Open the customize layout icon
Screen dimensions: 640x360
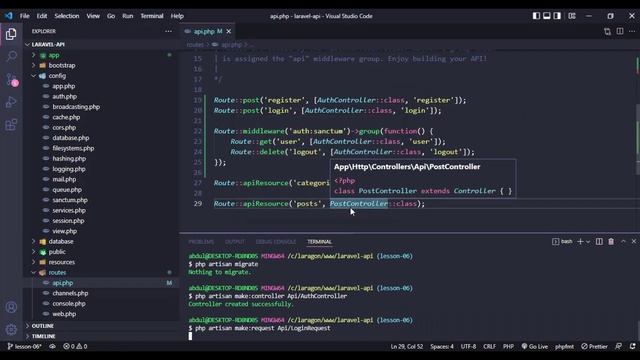pyautogui.click(x=572, y=16)
